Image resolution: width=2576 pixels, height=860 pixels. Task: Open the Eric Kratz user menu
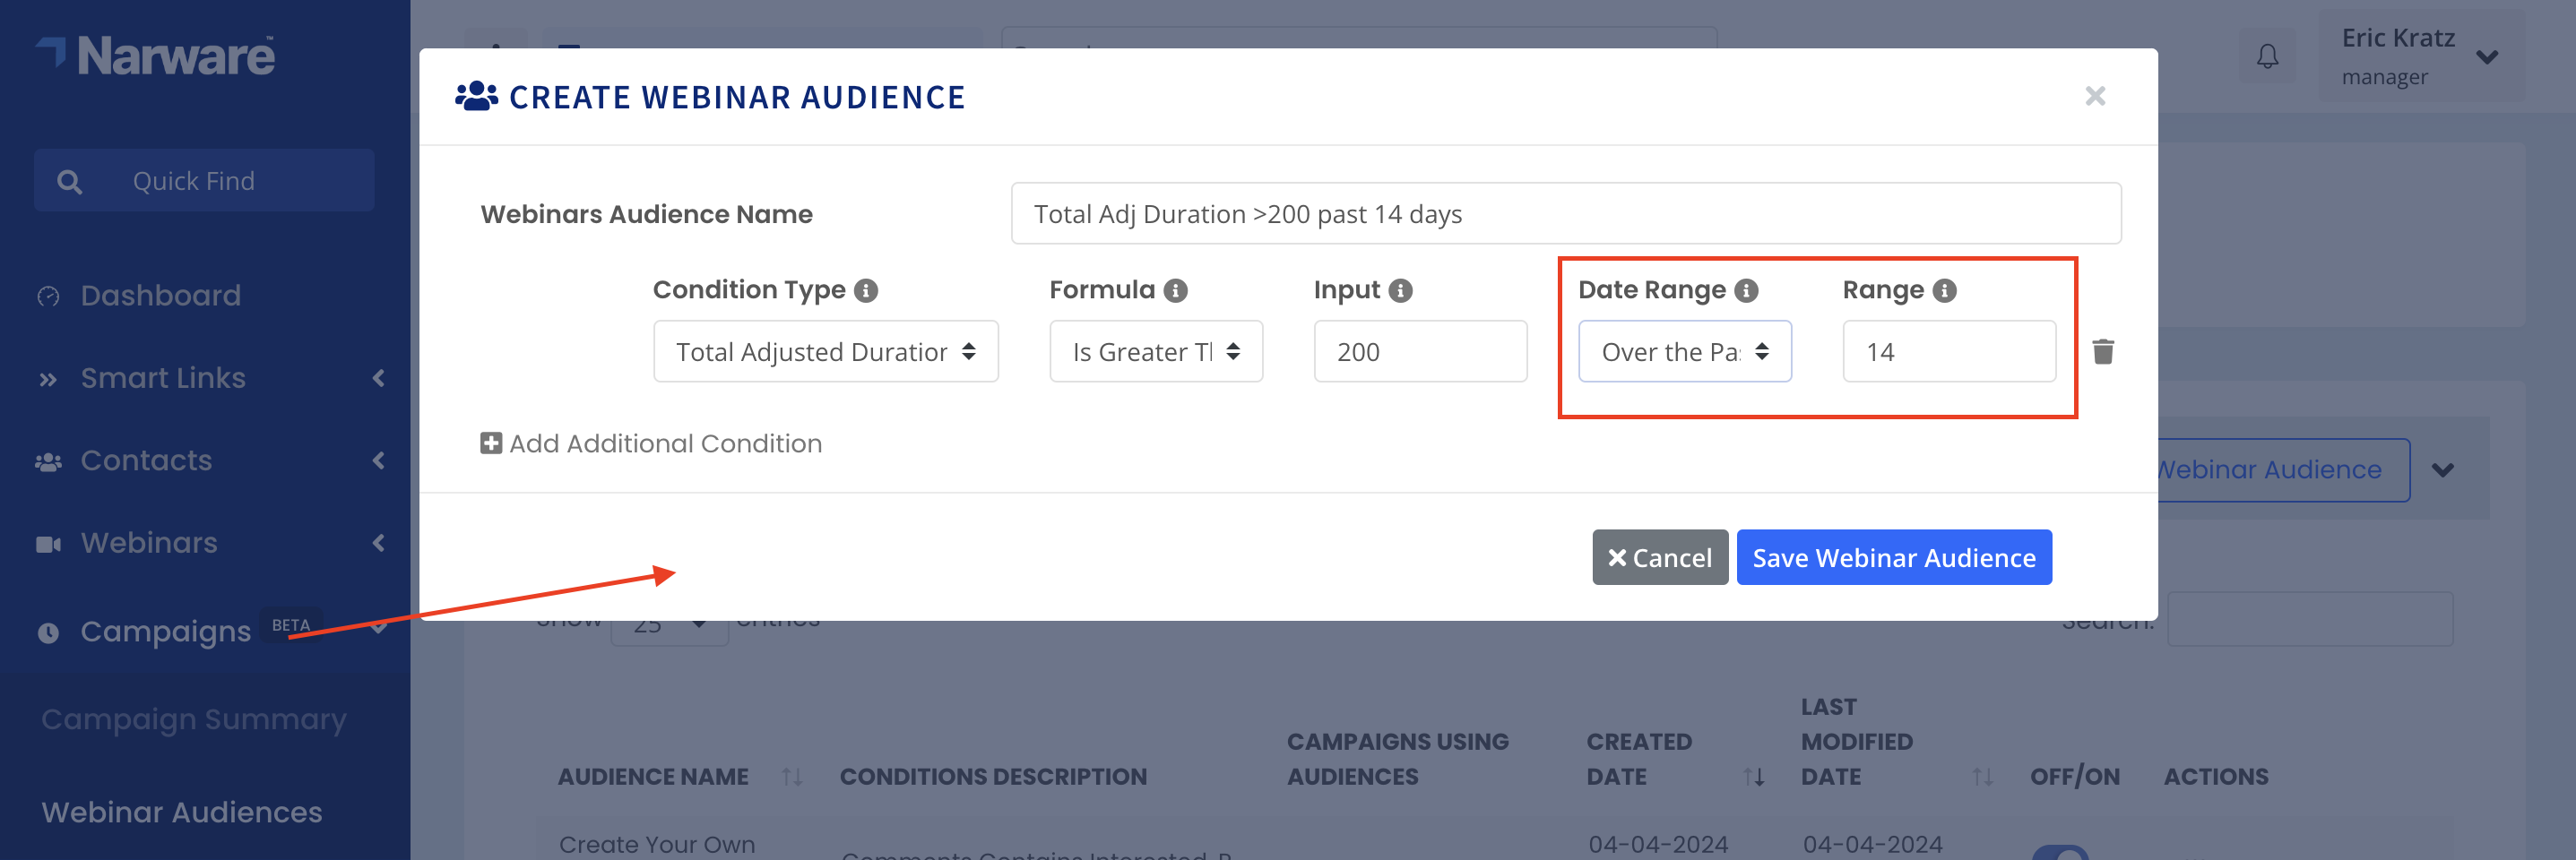pyautogui.click(x=2420, y=56)
